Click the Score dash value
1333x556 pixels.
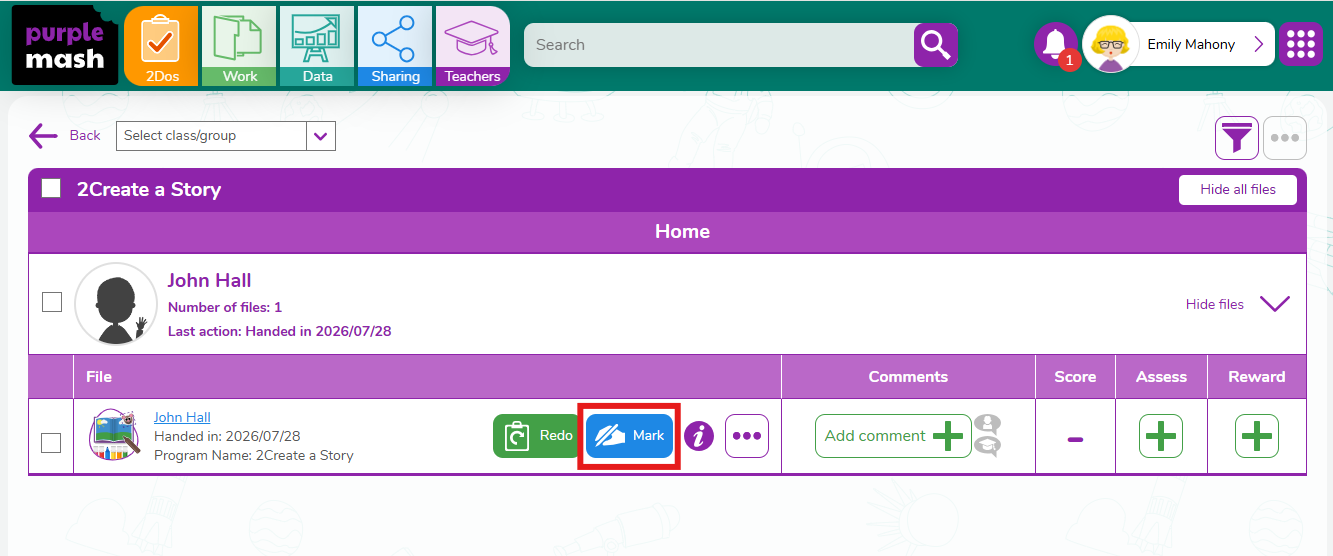pos(1075,438)
